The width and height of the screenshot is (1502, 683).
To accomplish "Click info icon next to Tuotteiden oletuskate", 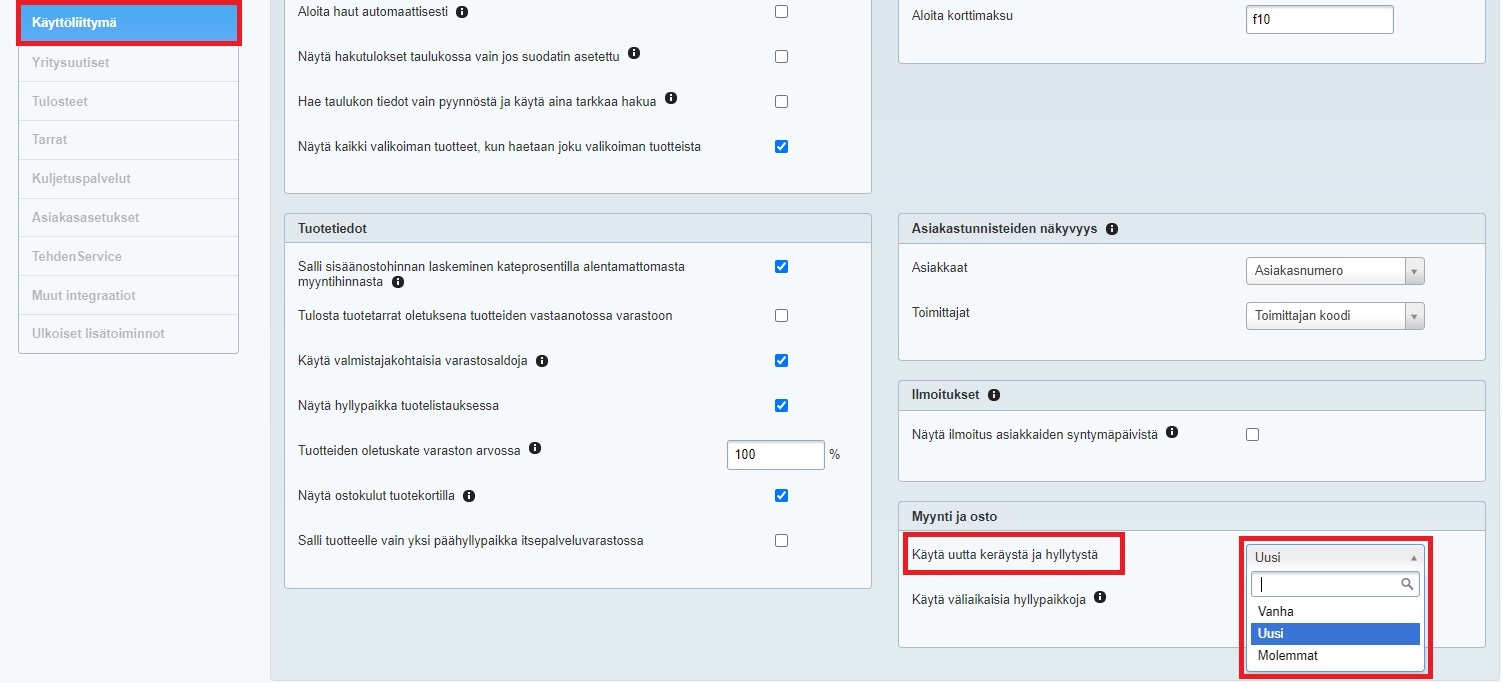I will click(535, 449).
